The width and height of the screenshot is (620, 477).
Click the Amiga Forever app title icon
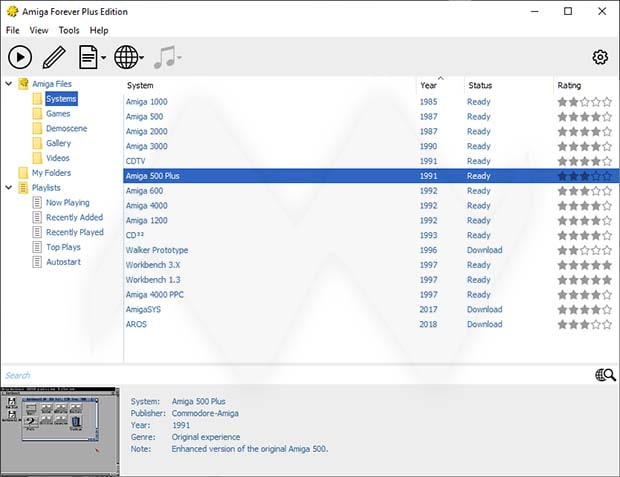tap(12, 11)
